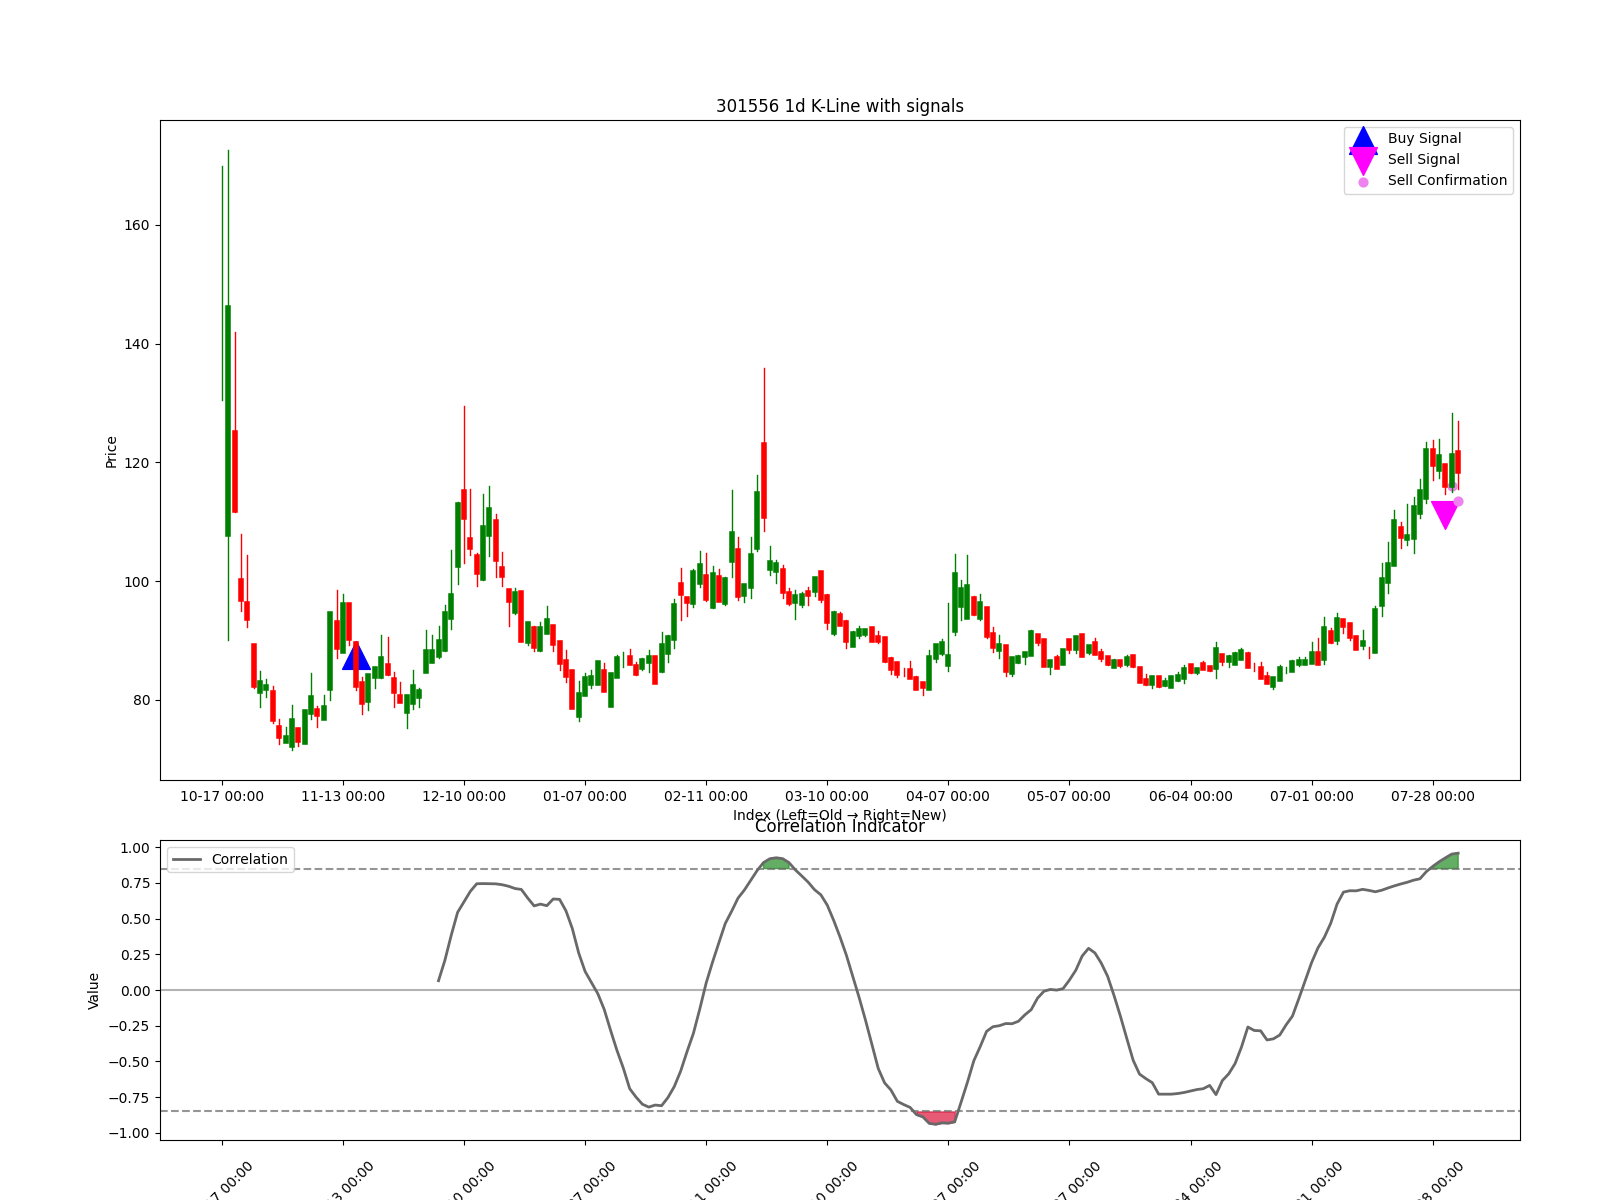Click the 0.00 correlation tick label

tap(135, 991)
